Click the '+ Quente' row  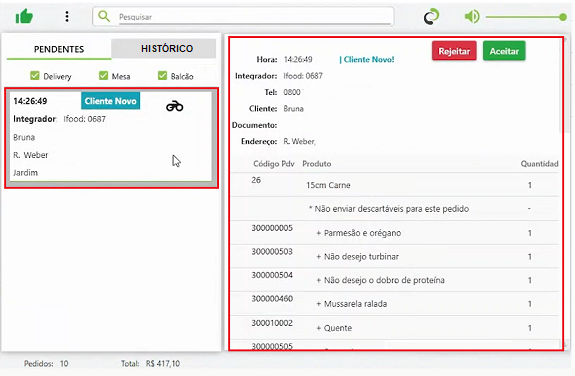click(x=395, y=328)
